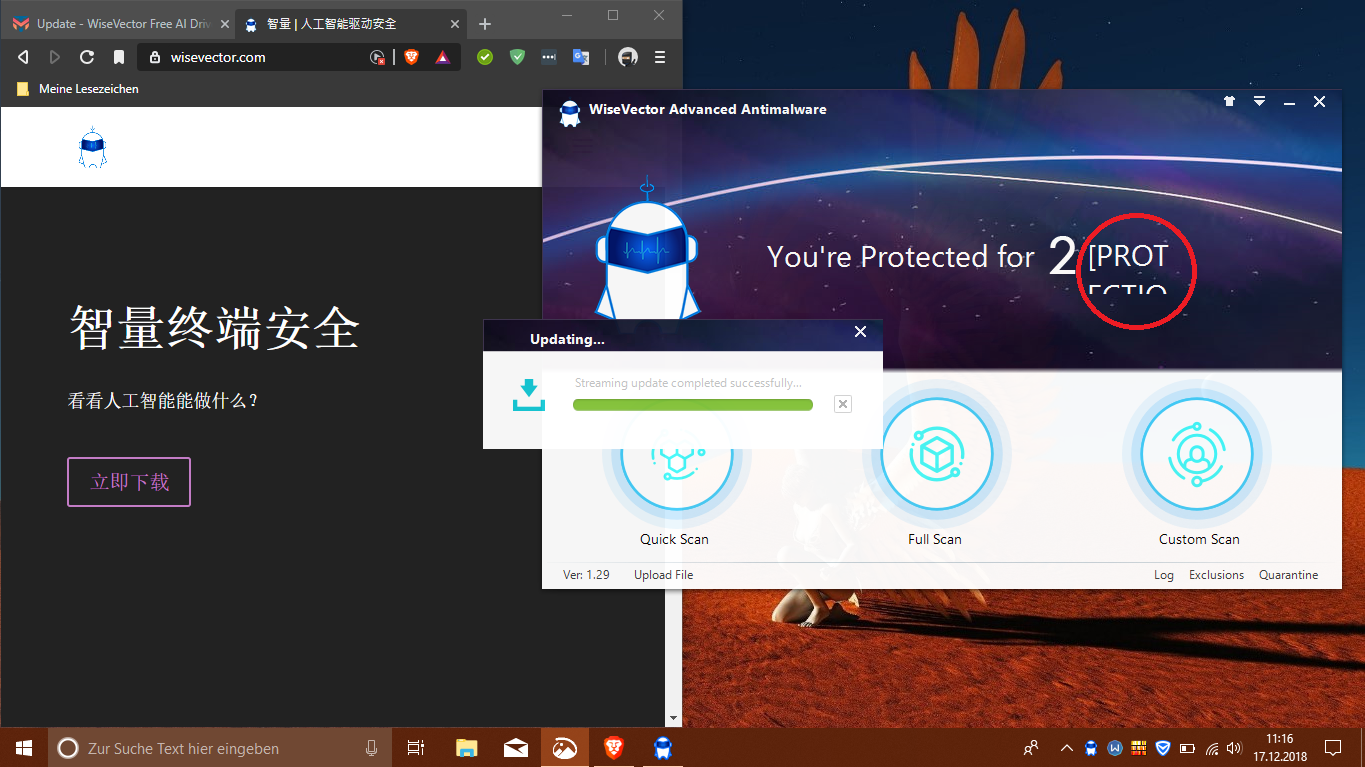Switch to Brave in the taskbar
This screenshot has width=1365, height=767.
click(x=613, y=748)
